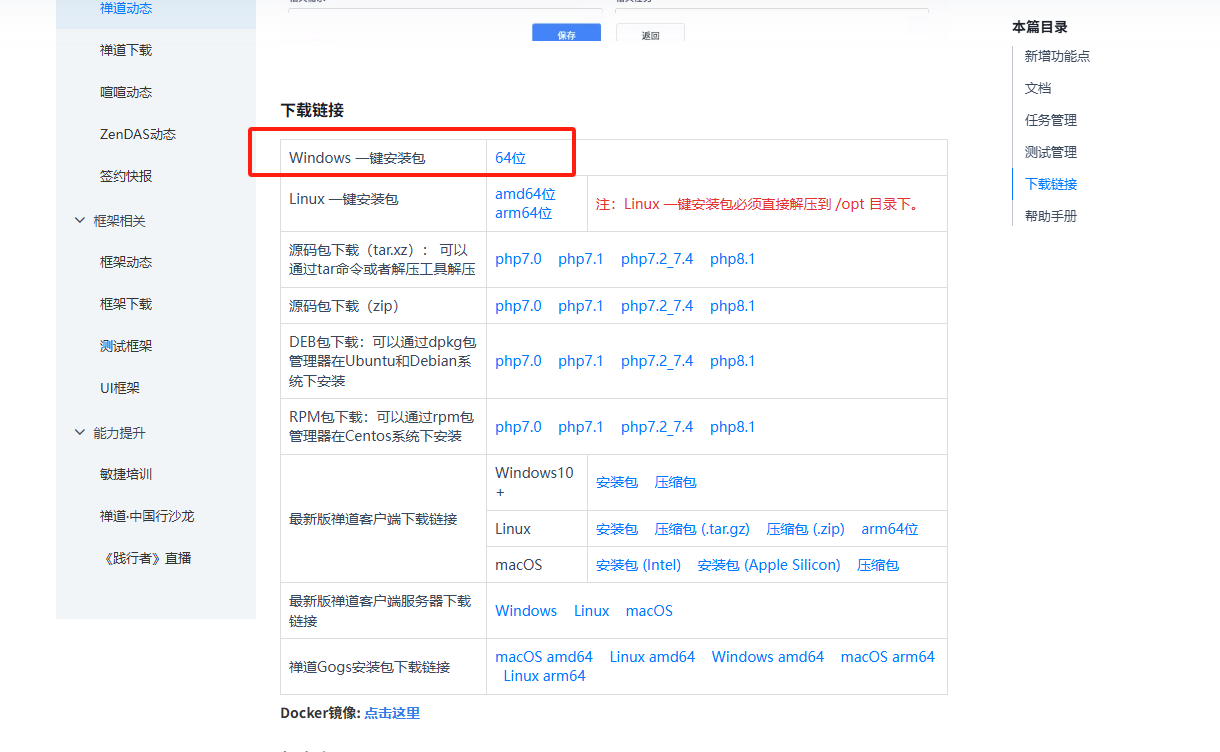Screen dimensions: 1220x752
Task: Download DEB package for php7.2_7.4
Action: [657, 361]
